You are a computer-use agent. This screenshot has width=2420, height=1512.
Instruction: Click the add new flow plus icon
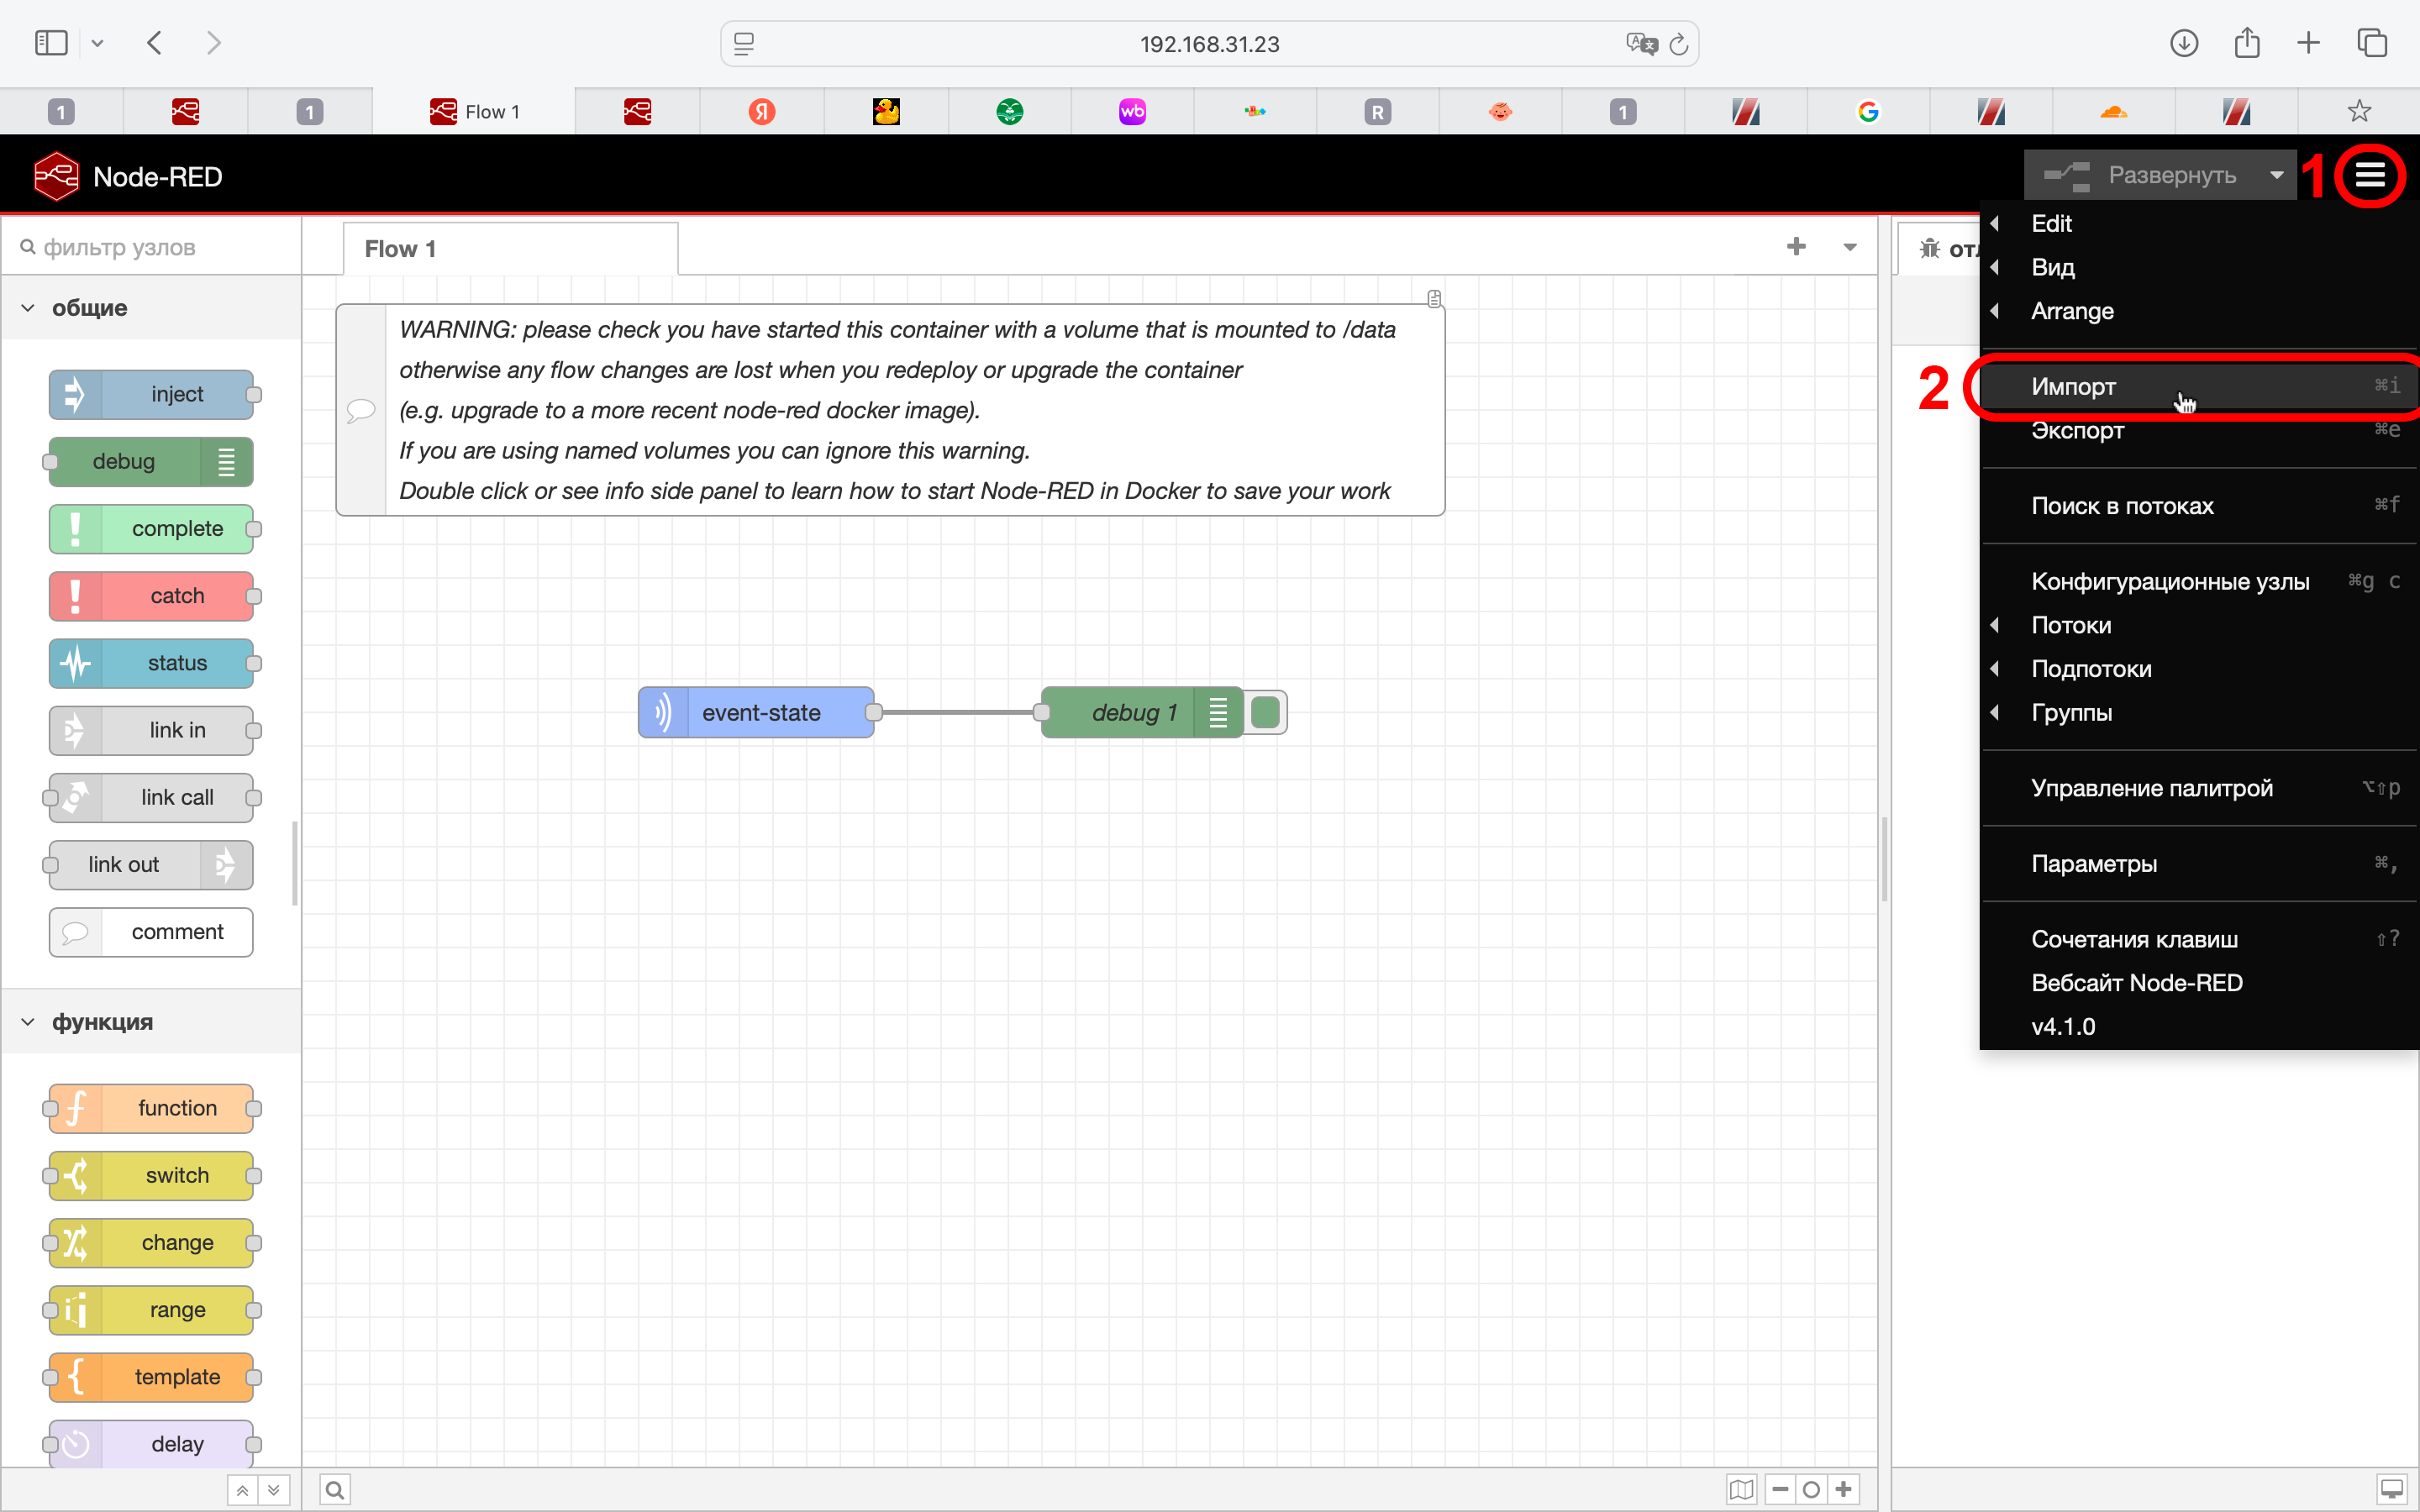(x=1796, y=247)
